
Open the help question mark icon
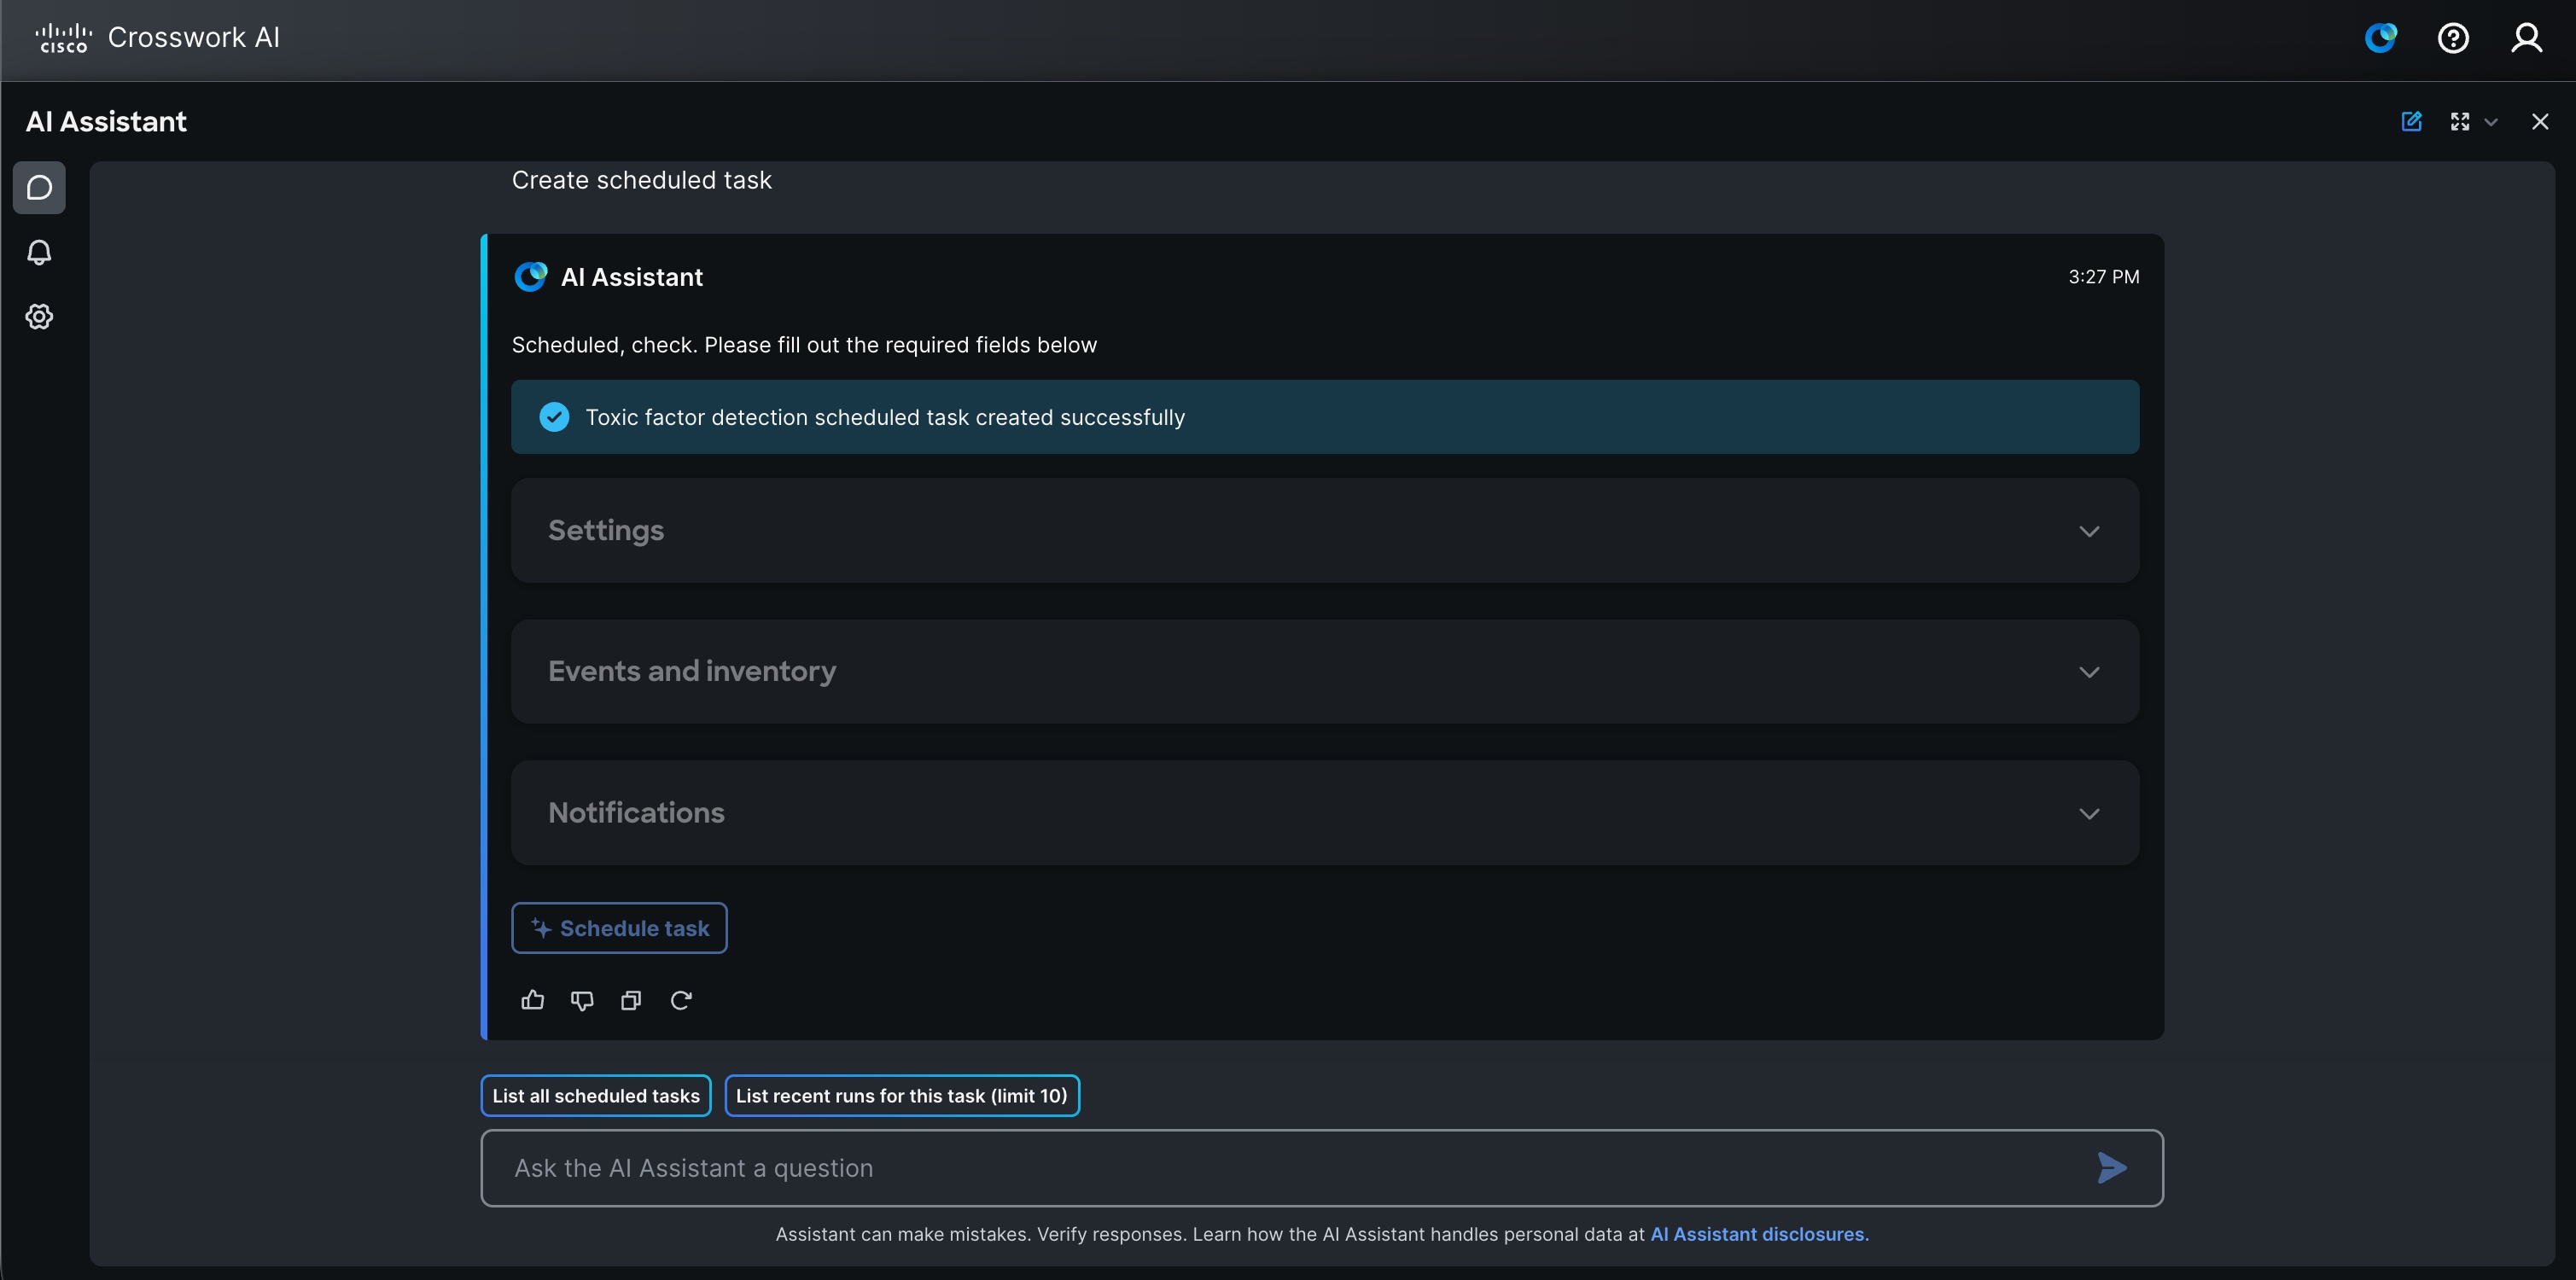click(x=2453, y=38)
